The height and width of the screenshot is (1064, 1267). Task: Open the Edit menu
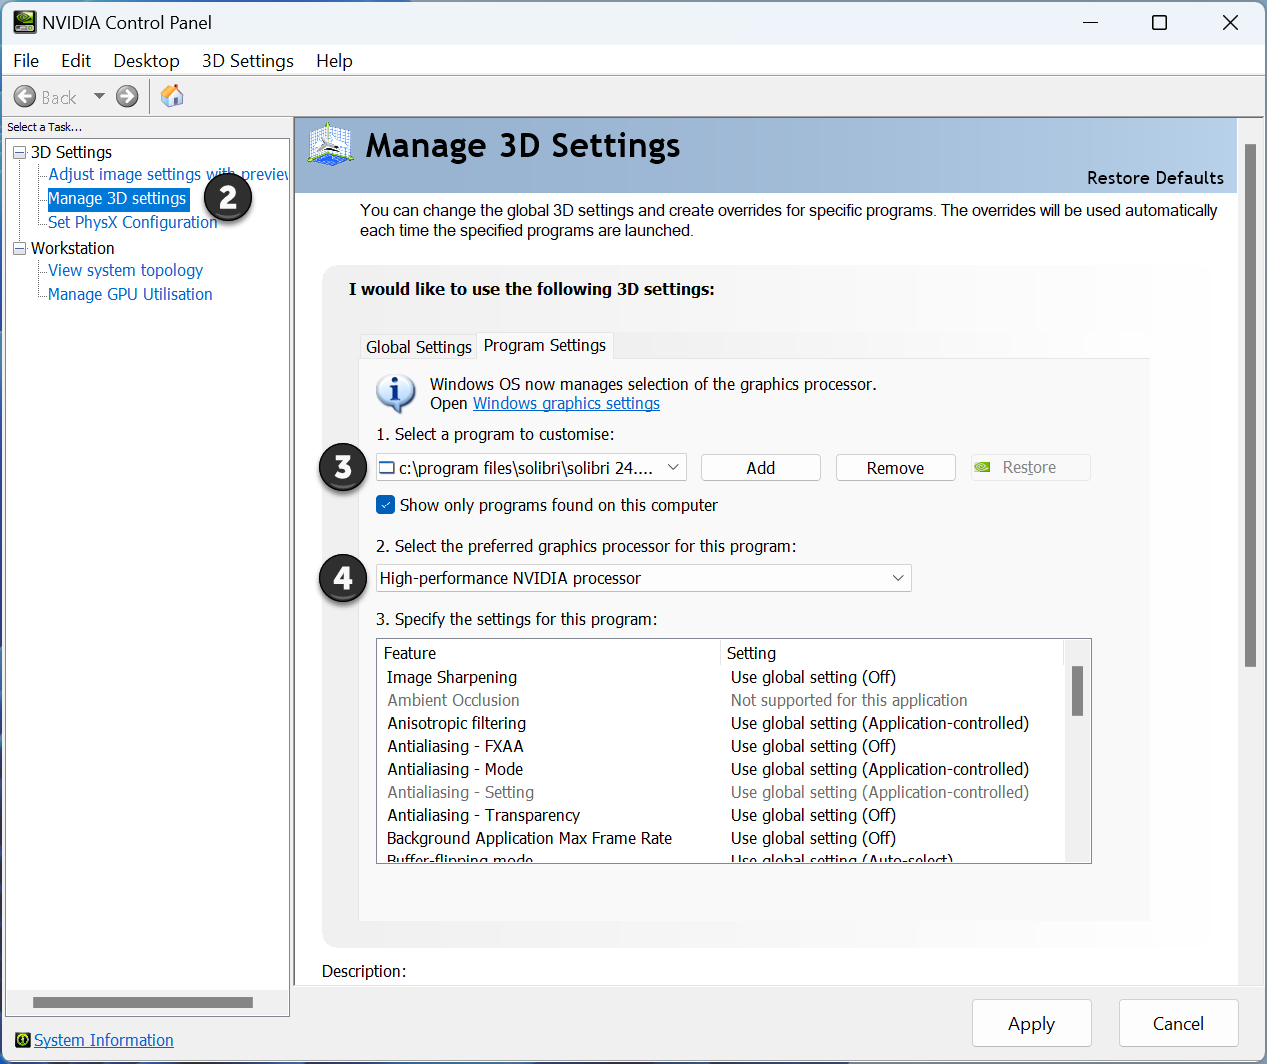pyautogui.click(x=76, y=61)
